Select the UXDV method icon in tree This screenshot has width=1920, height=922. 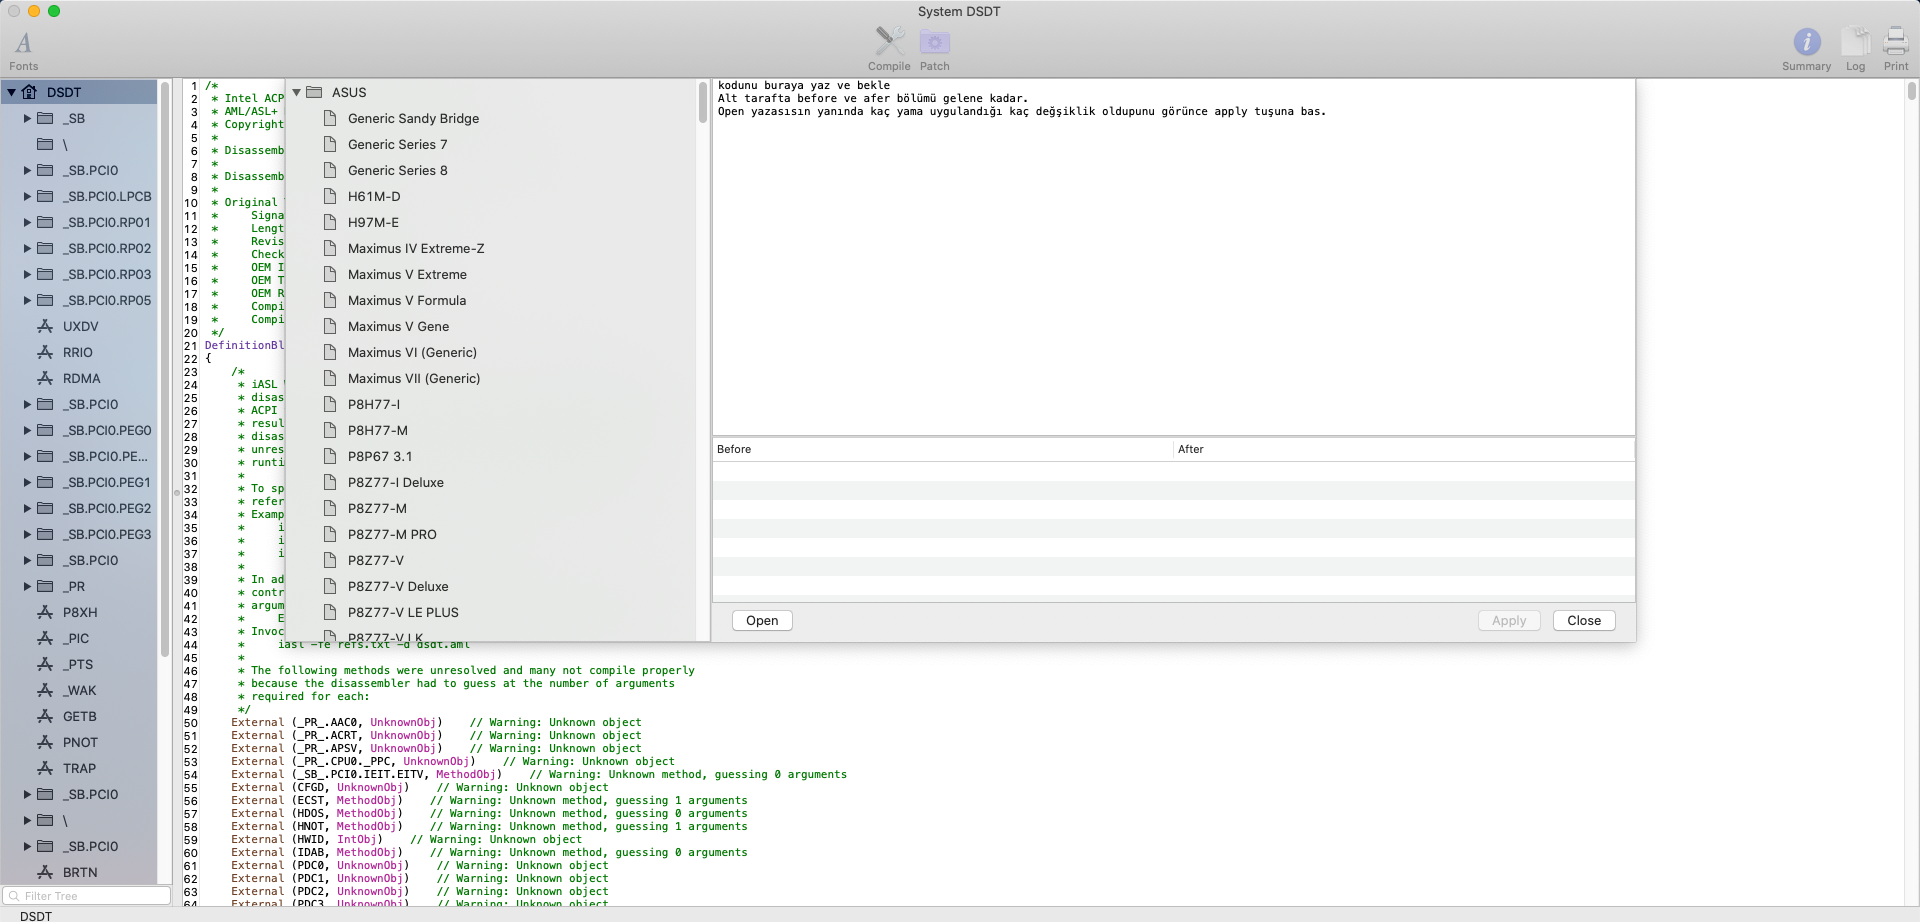pyautogui.click(x=45, y=327)
